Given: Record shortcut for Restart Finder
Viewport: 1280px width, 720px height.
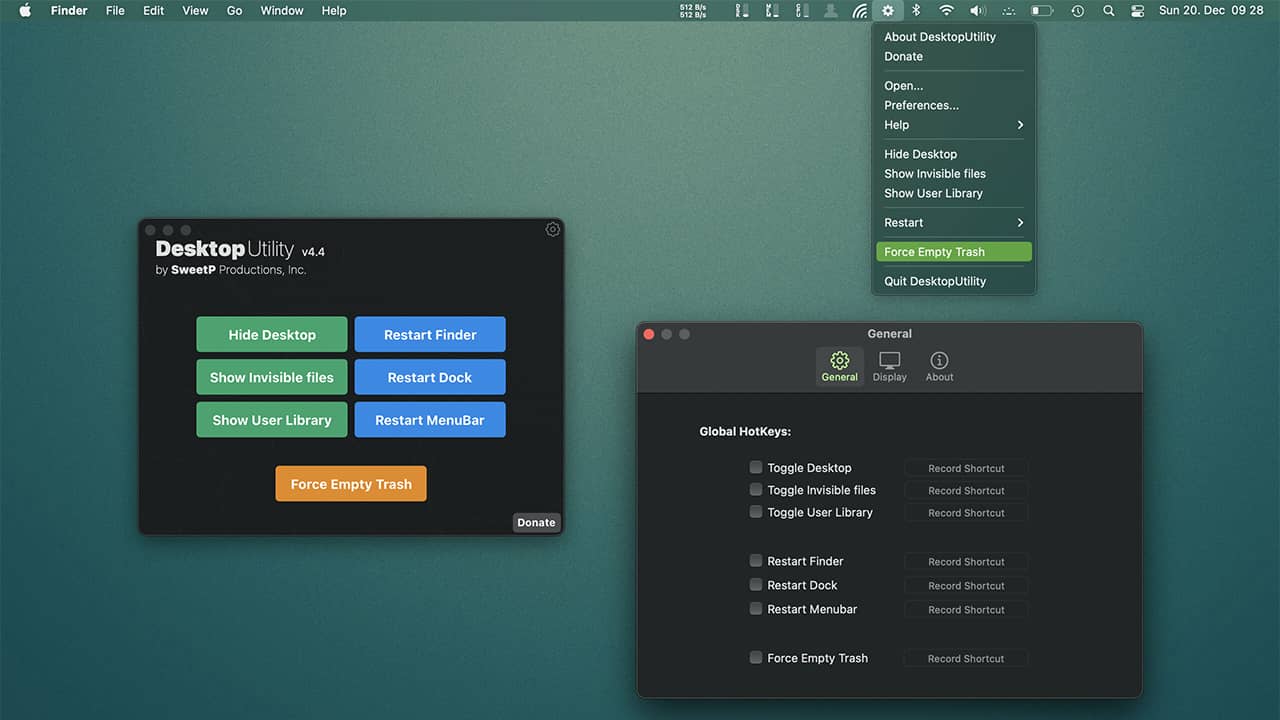Looking at the screenshot, I should coord(966,561).
